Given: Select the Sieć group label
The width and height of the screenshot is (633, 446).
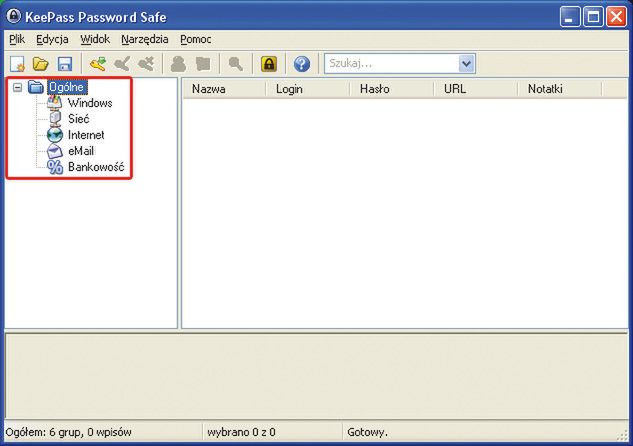Looking at the screenshot, I should [x=79, y=119].
